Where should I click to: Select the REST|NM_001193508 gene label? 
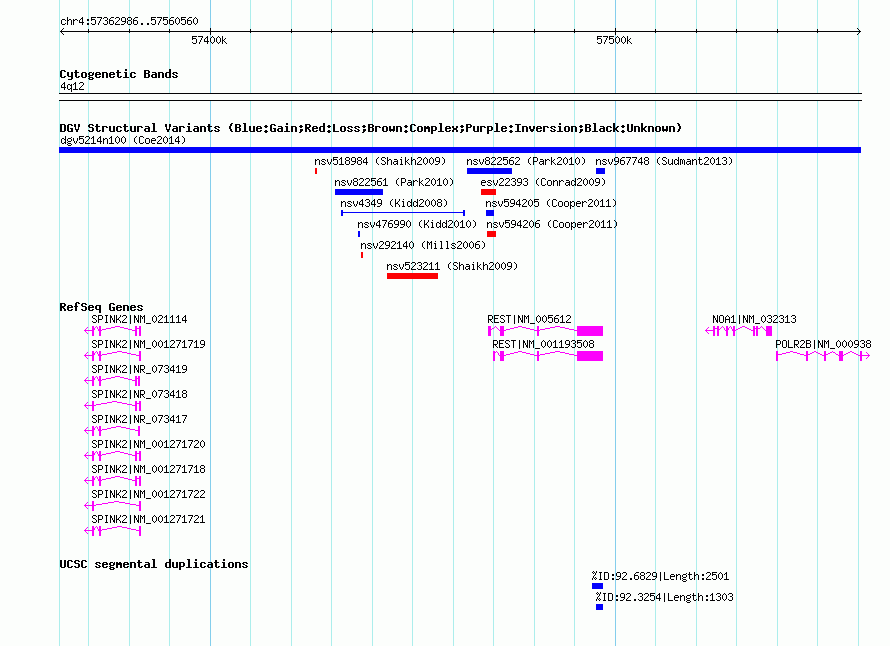pyautogui.click(x=543, y=344)
